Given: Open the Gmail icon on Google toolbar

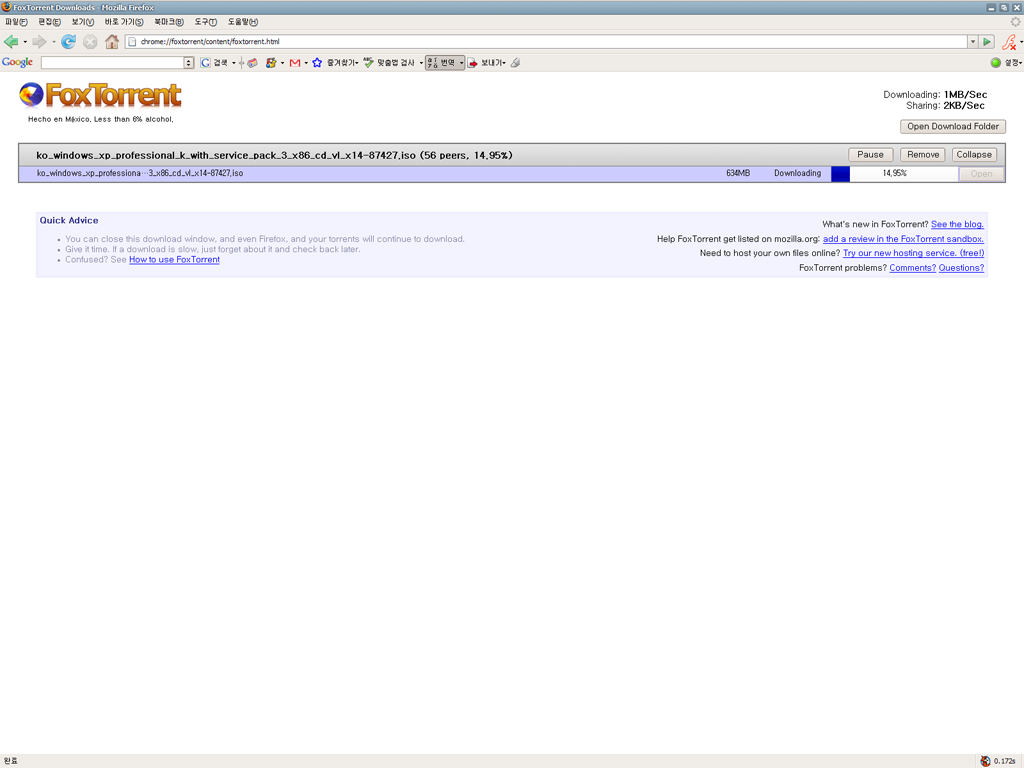Looking at the screenshot, I should click(295, 63).
